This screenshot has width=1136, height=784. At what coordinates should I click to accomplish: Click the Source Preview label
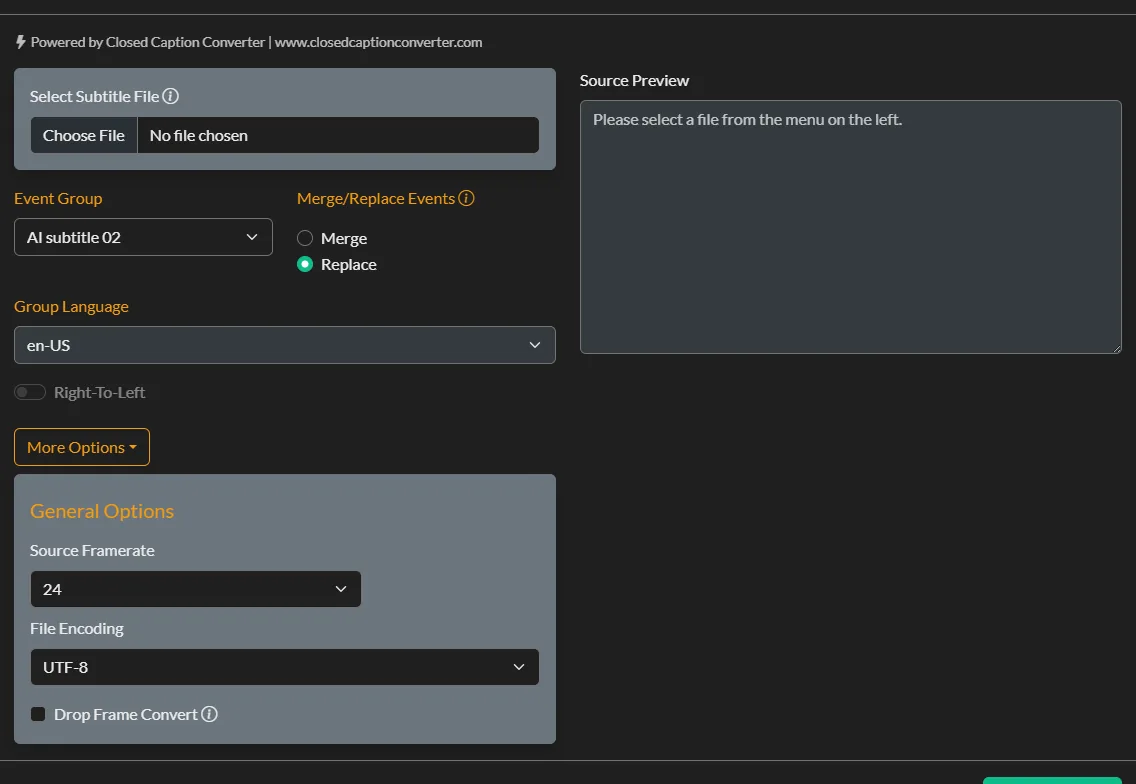point(634,80)
